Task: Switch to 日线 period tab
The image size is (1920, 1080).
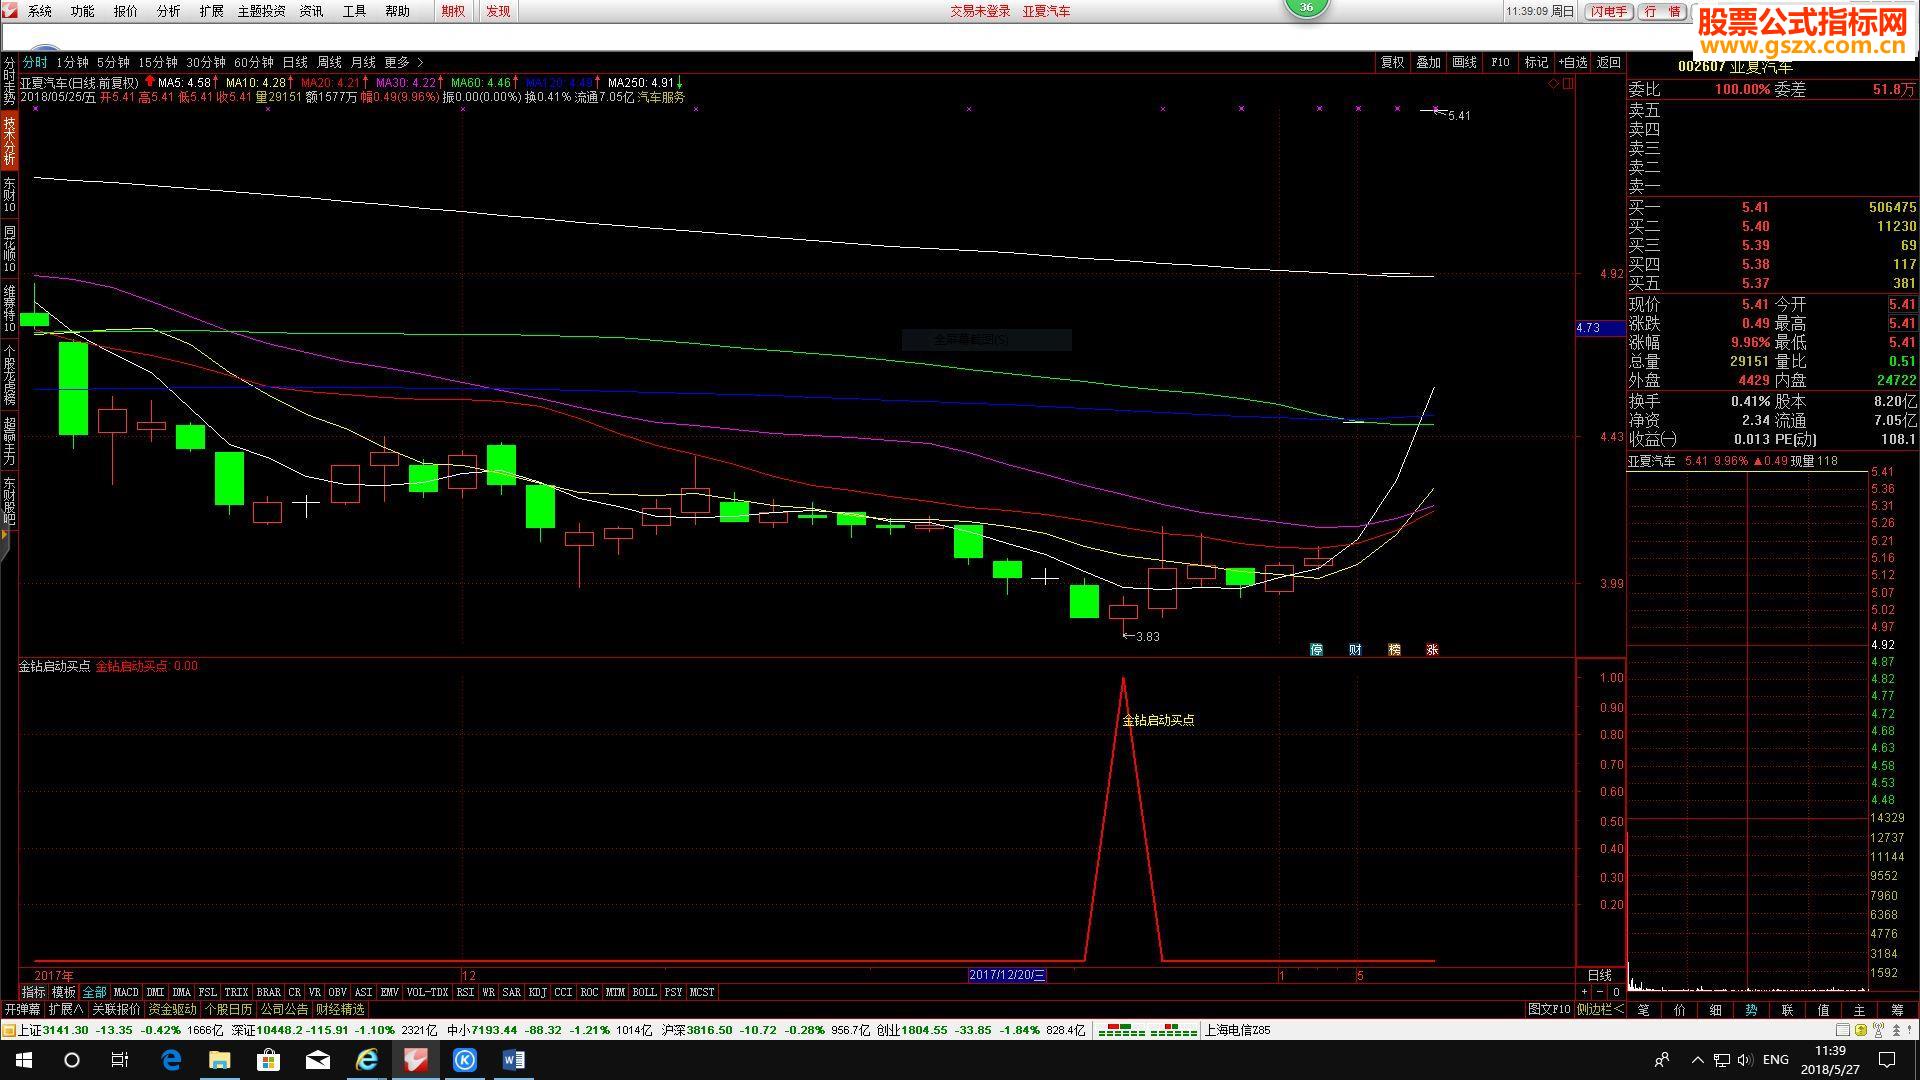Action: pos(295,62)
